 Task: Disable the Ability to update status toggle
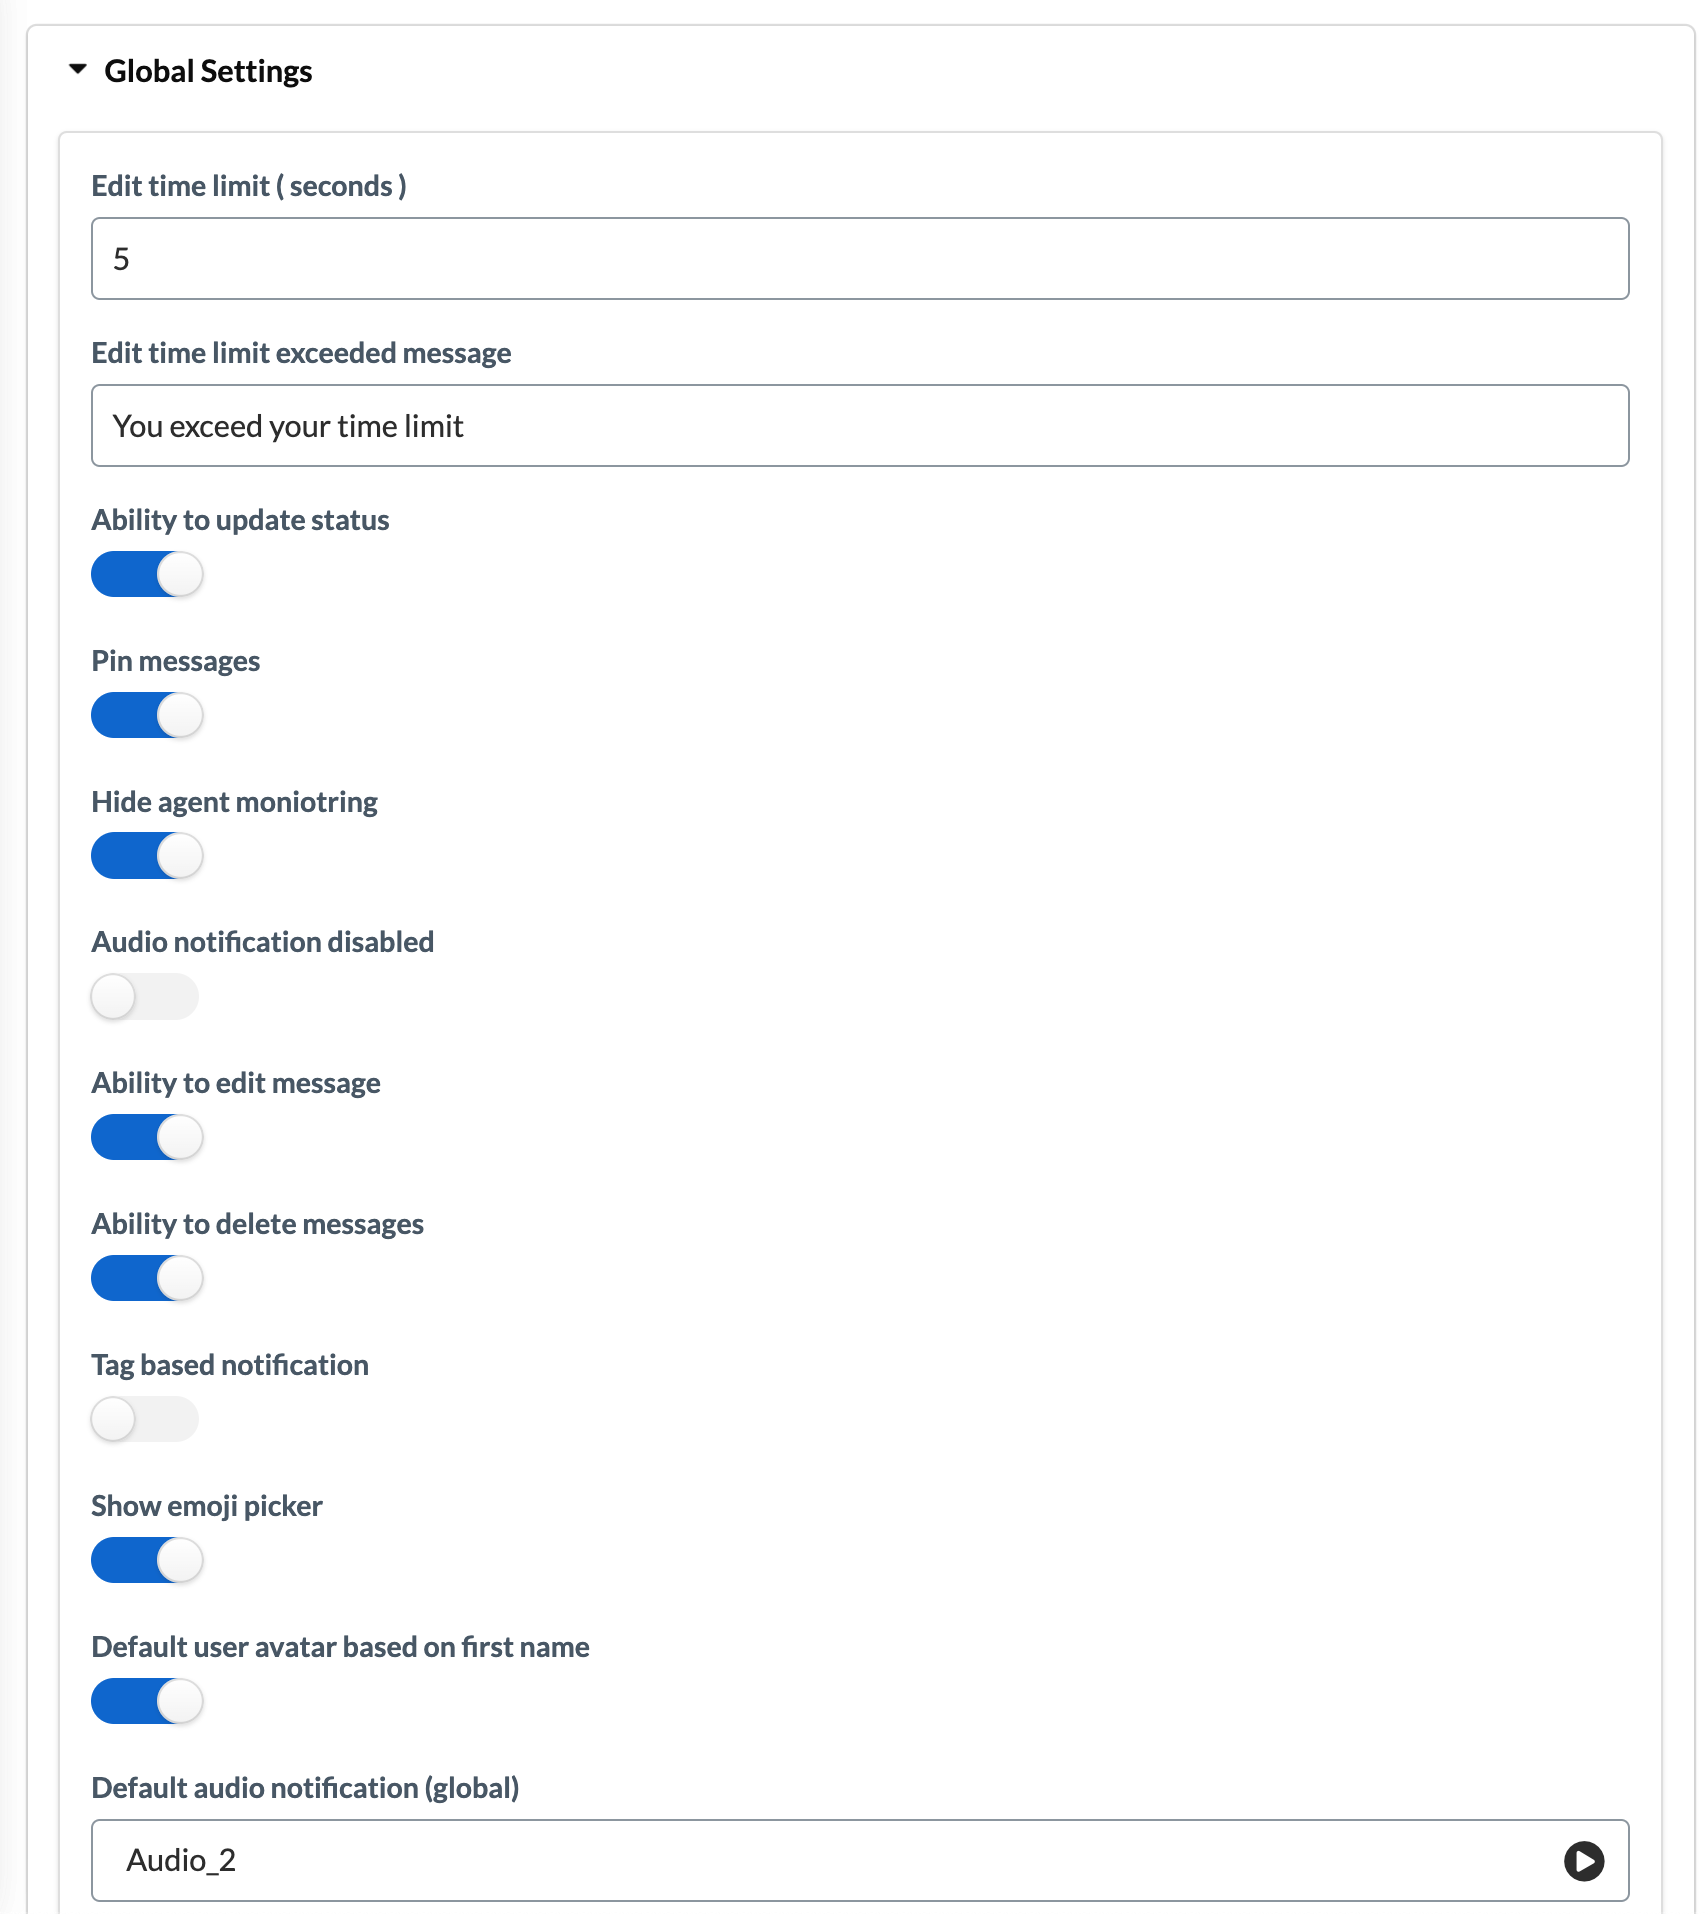[147, 575]
